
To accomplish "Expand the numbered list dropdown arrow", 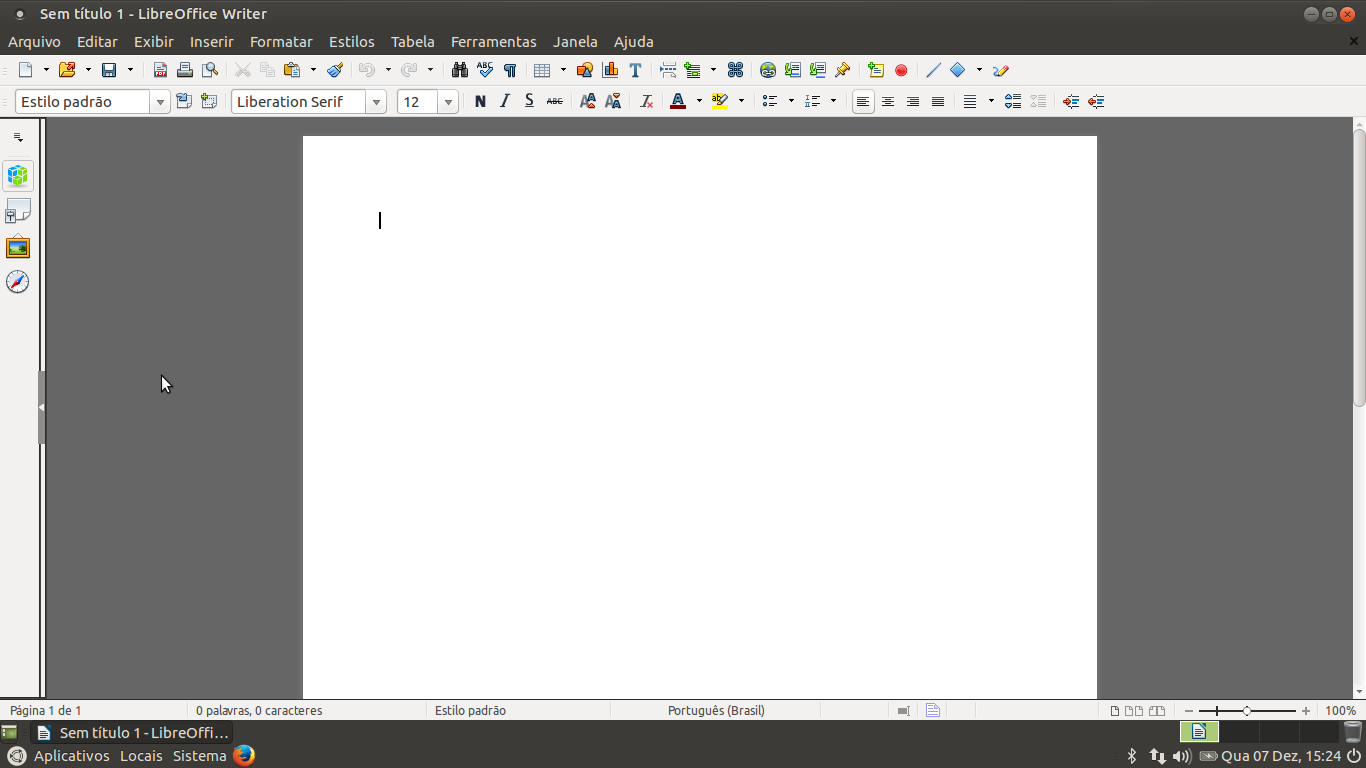I will pos(833,101).
